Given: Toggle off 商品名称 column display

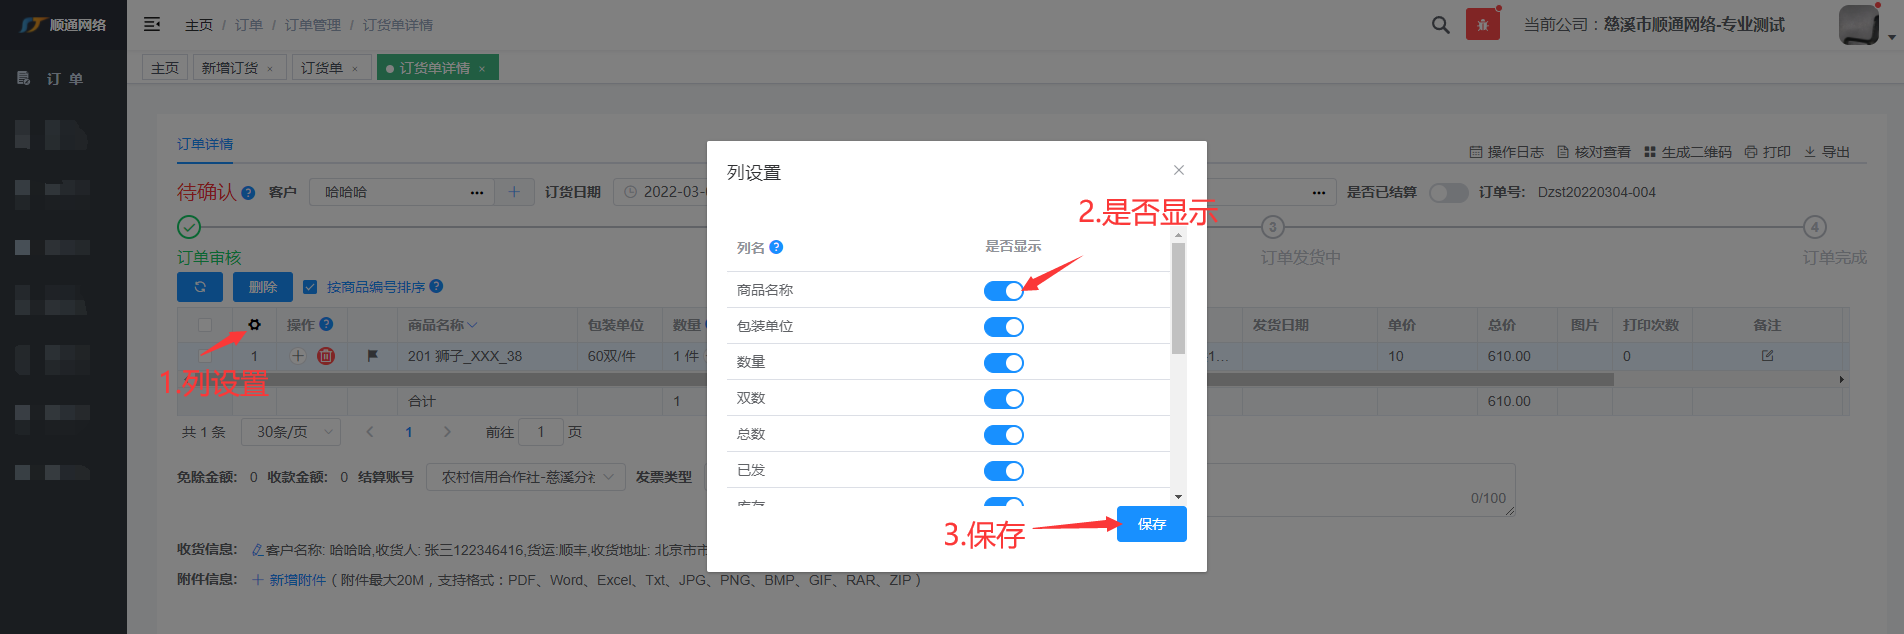Looking at the screenshot, I should tap(1003, 291).
